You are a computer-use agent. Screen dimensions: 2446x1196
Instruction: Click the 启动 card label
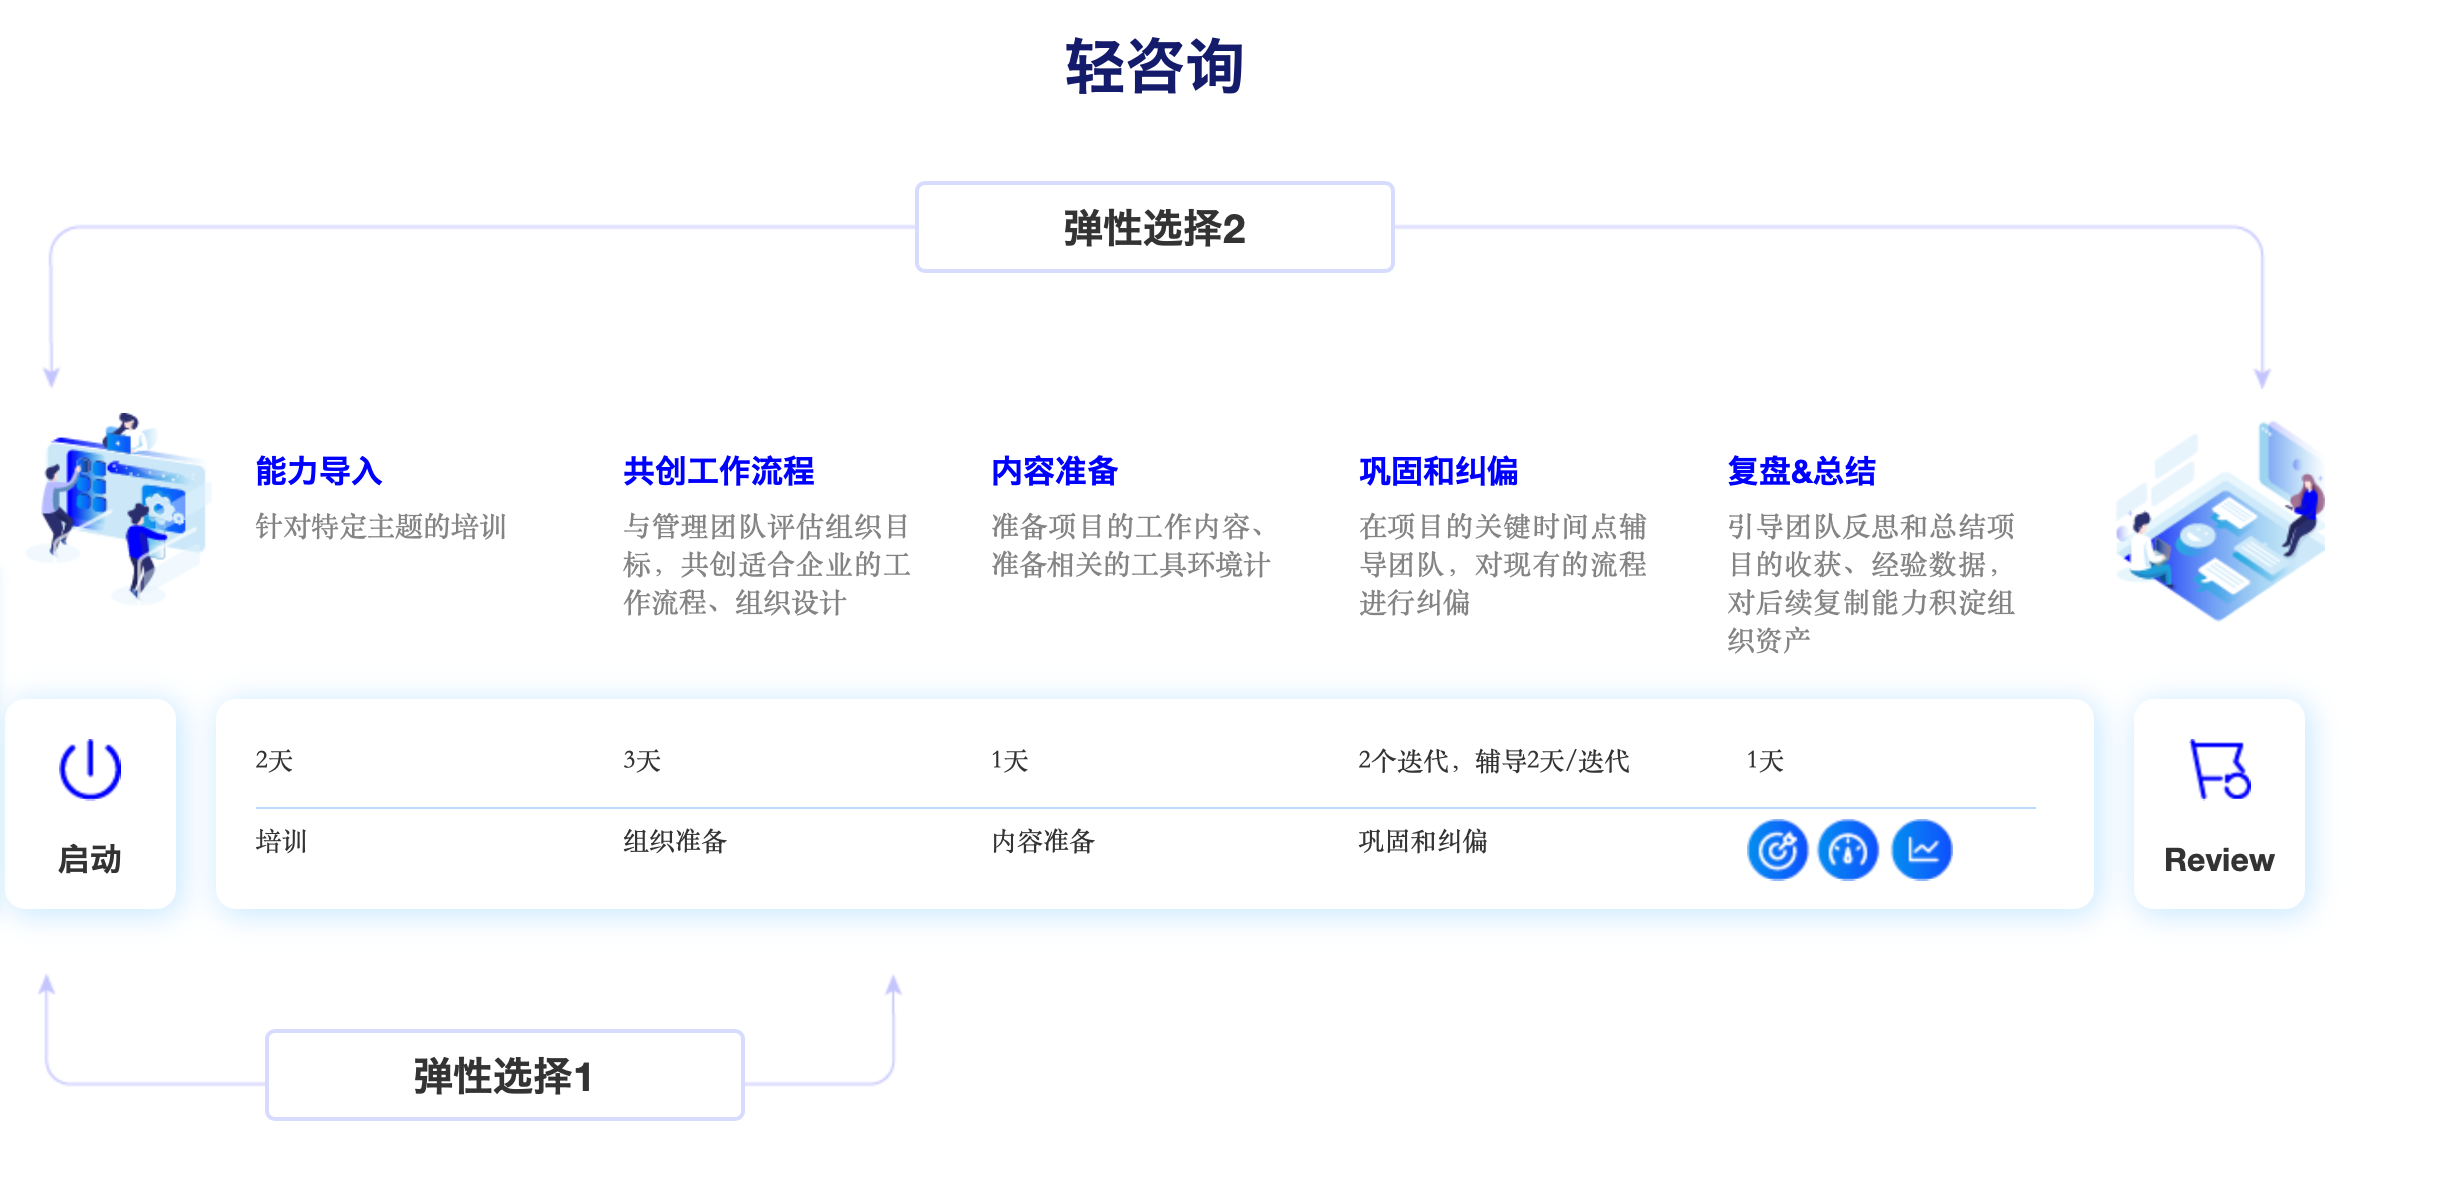(90, 859)
